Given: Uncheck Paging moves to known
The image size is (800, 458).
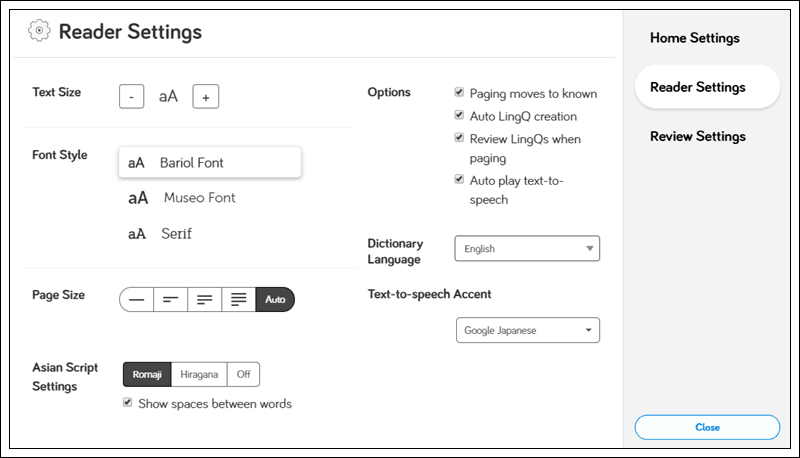Looking at the screenshot, I should [459, 93].
